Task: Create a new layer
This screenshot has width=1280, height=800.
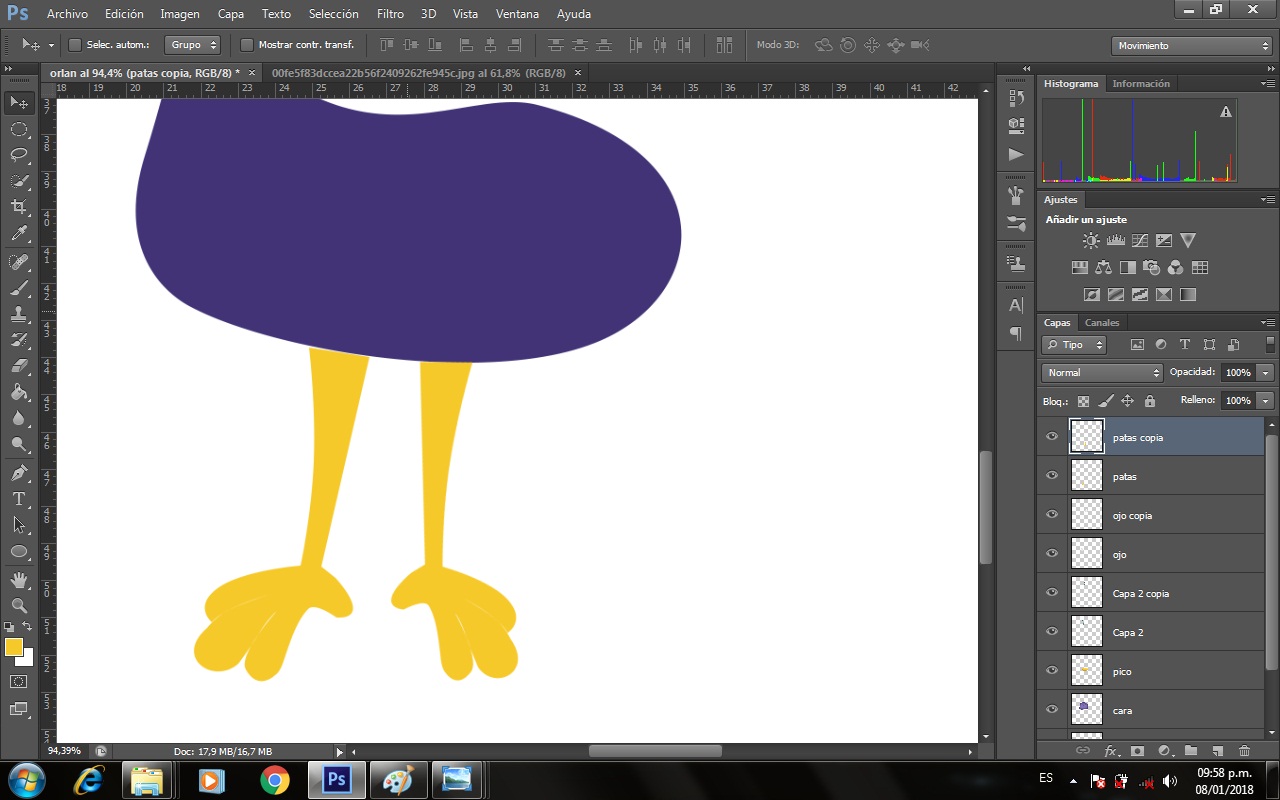Action: tap(1217, 750)
